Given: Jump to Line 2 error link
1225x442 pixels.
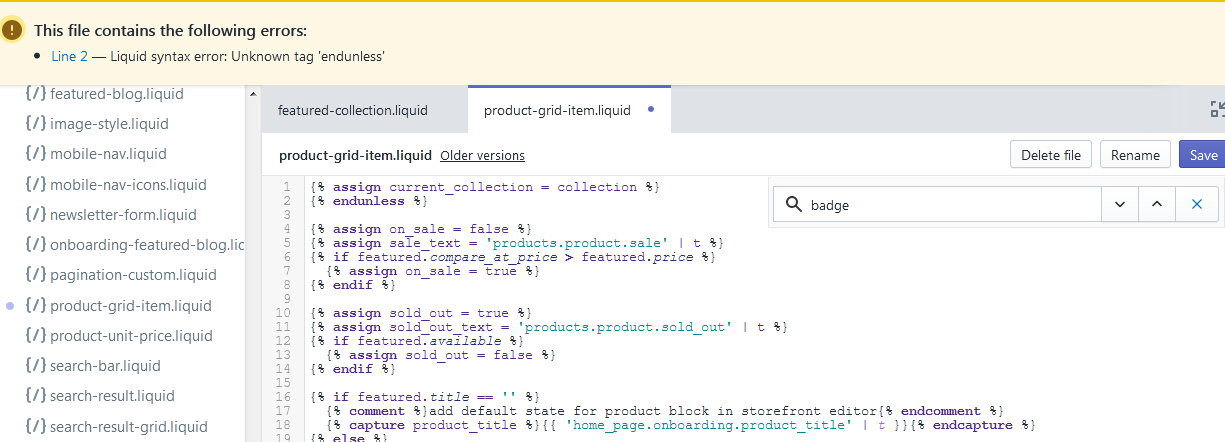Looking at the screenshot, I should point(70,57).
